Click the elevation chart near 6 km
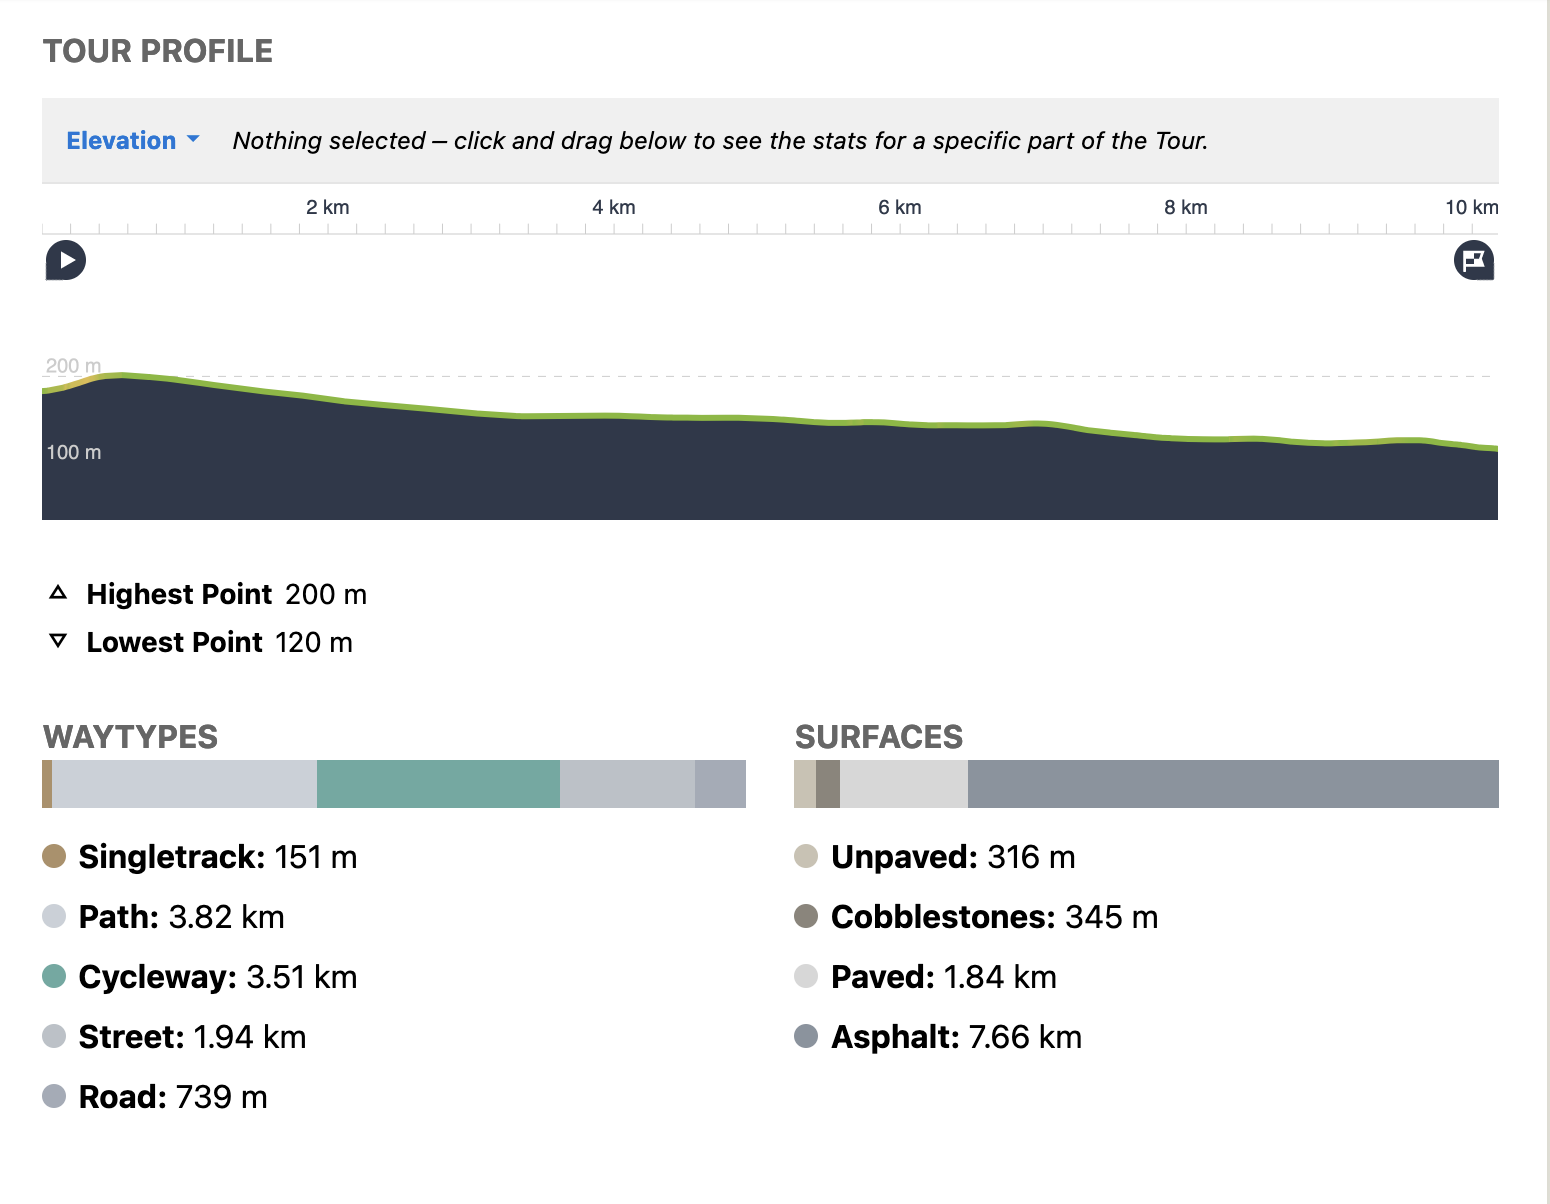The width and height of the screenshot is (1550, 1204). click(900, 470)
